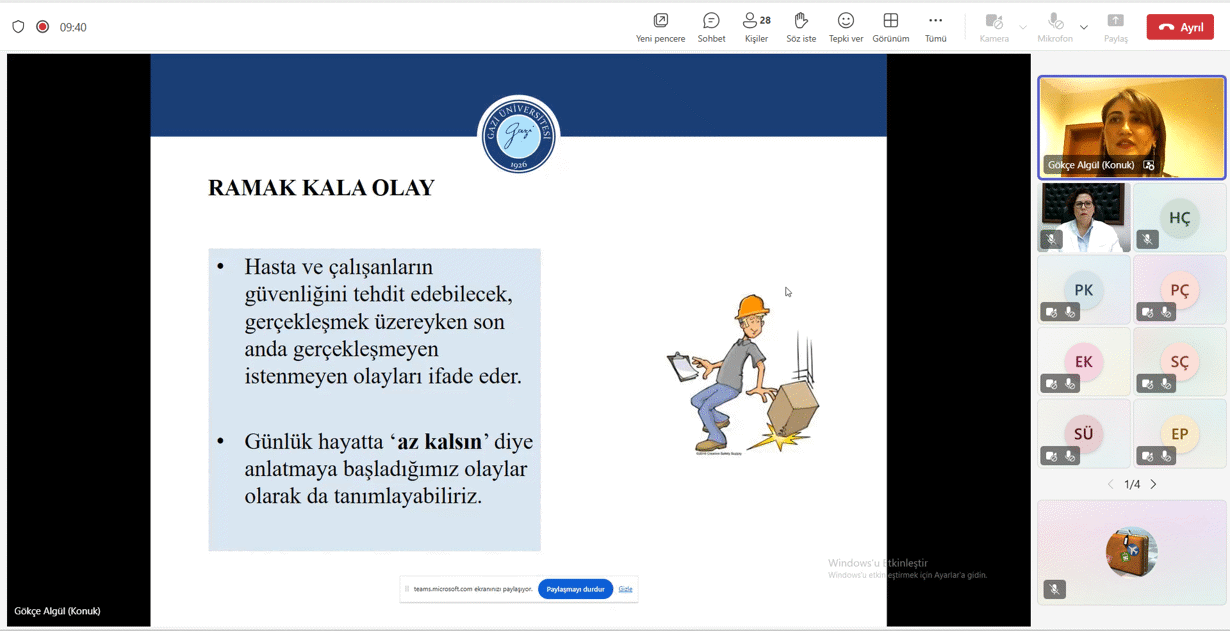Screen dimensions: 1230x631
Task: Click camera-off icon on EK tile
Action: point(1051,384)
